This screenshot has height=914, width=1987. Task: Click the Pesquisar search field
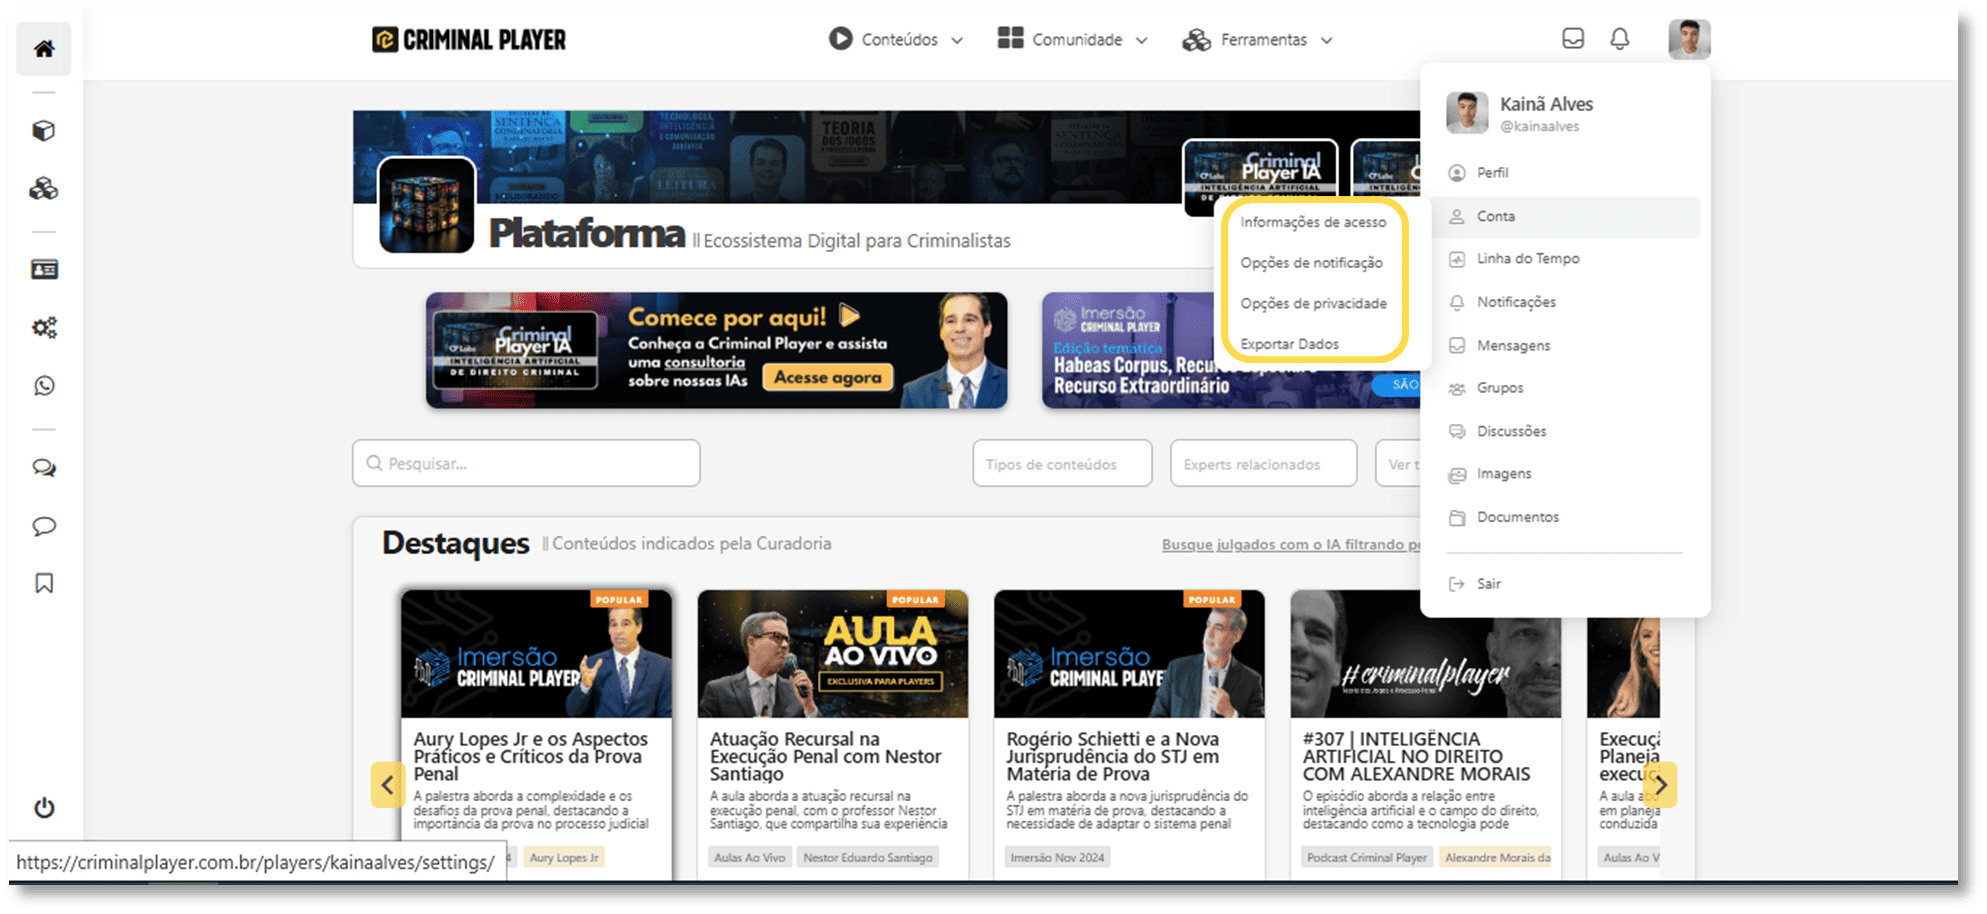pos(526,464)
